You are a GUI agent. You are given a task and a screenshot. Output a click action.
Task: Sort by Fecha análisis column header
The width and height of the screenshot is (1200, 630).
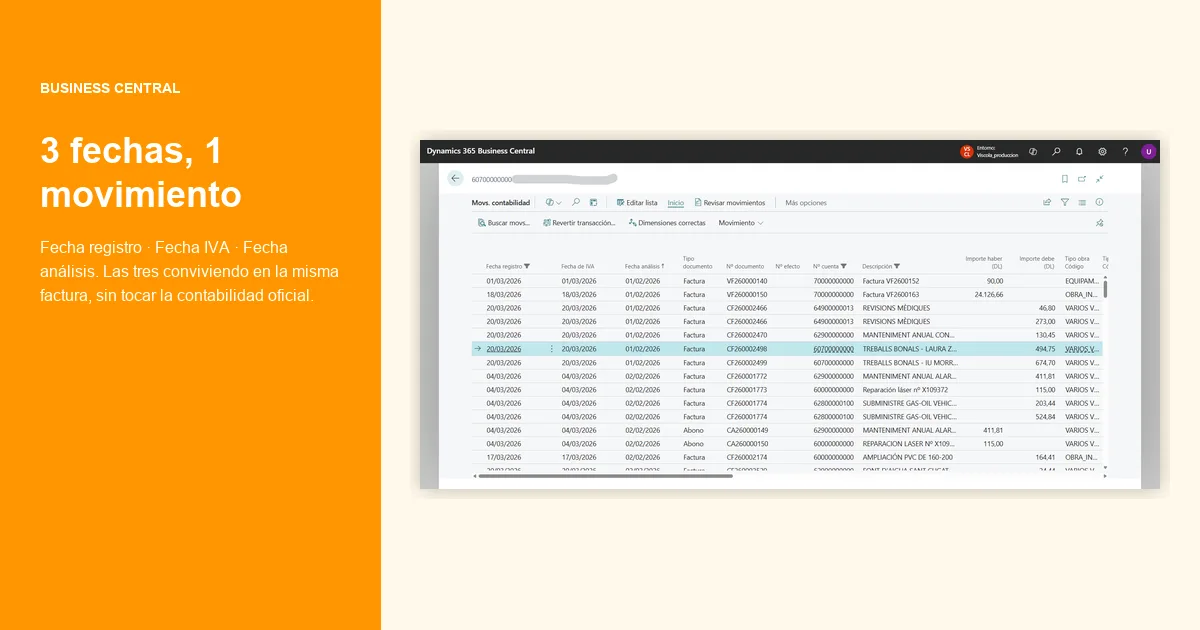coord(645,266)
